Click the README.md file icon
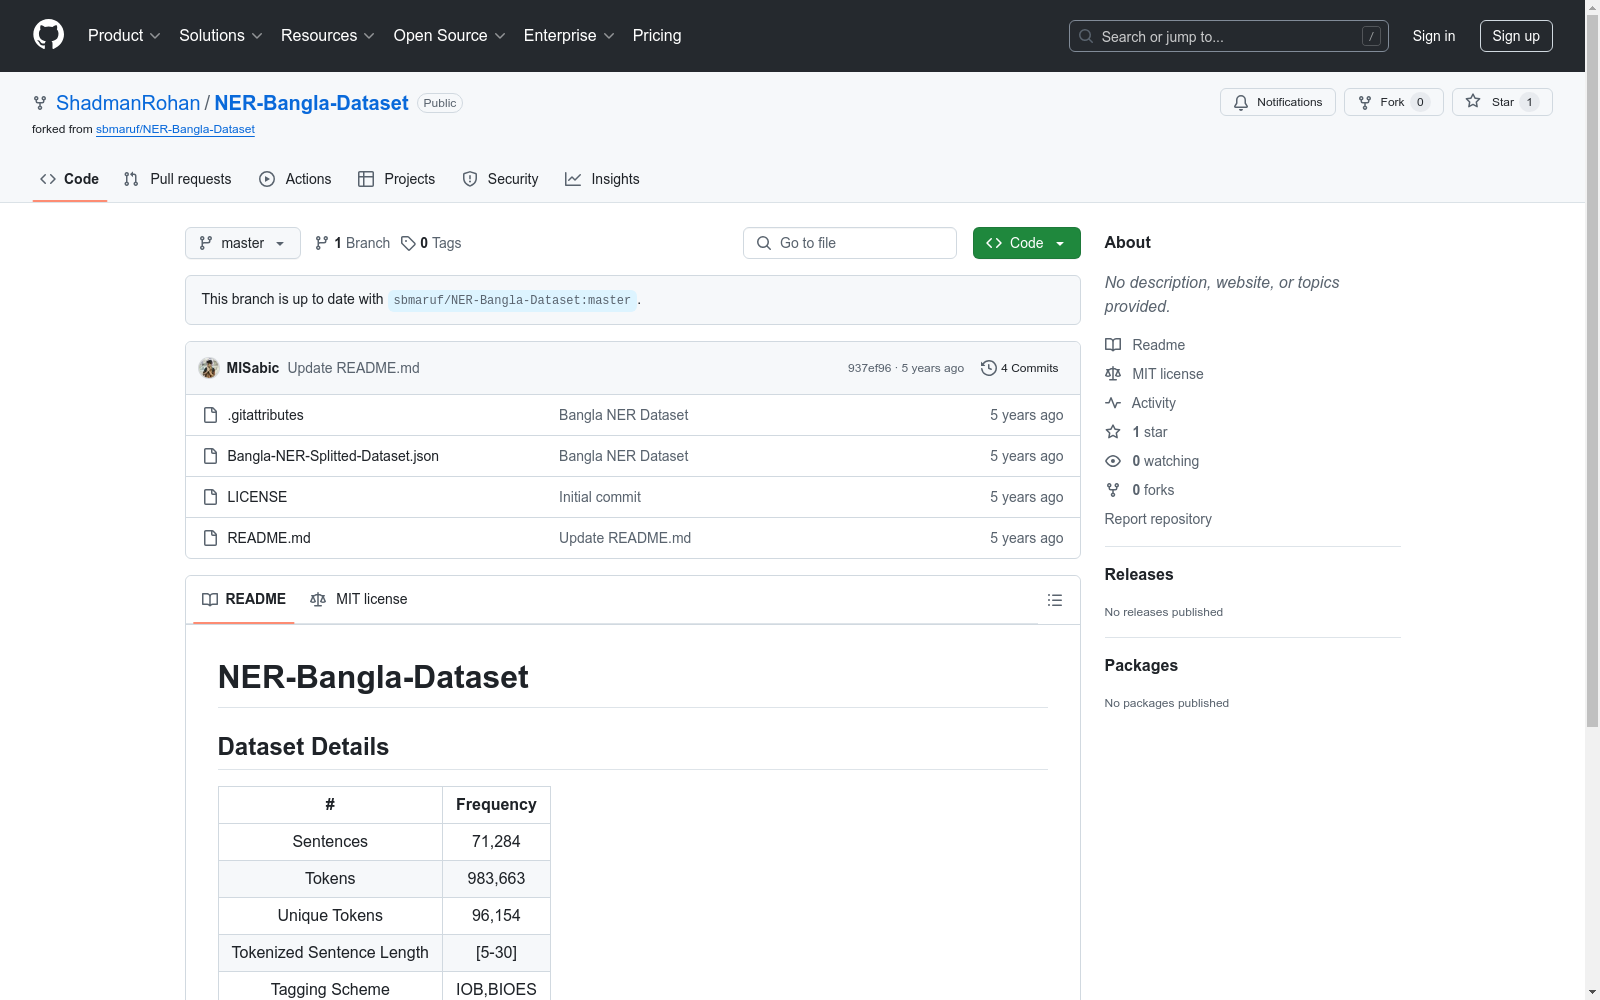 pos(210,538)
